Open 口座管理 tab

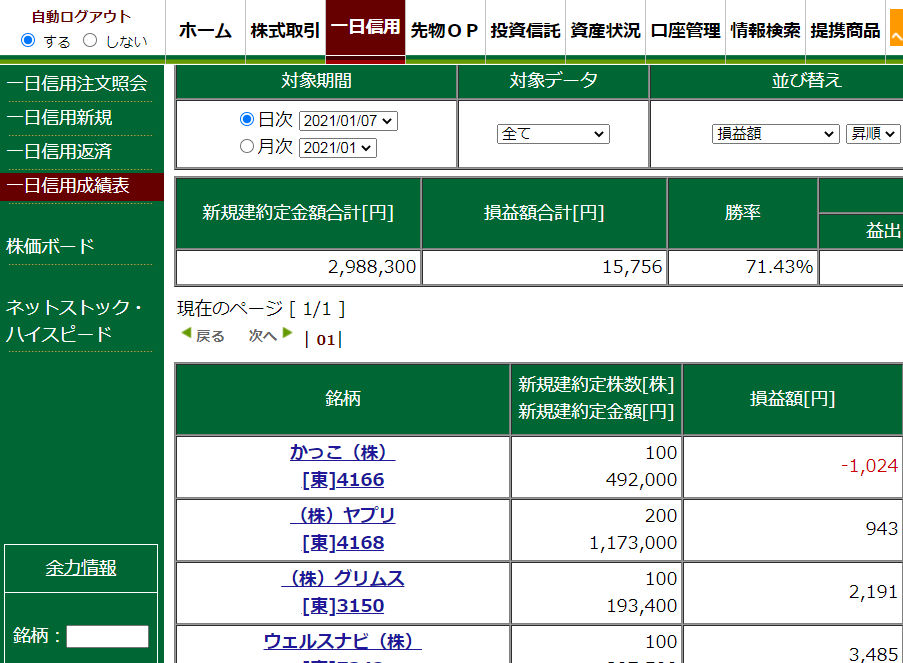click(x=685, y=30)
